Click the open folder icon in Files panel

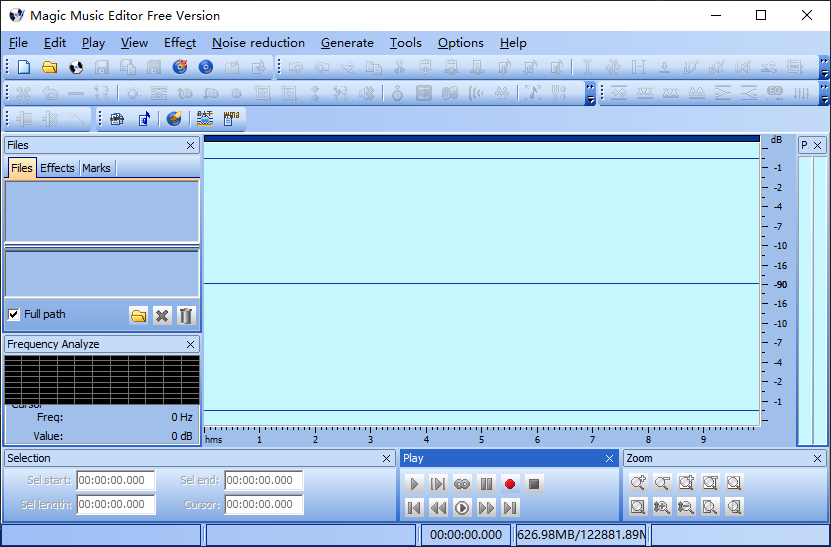click(138, 315)
